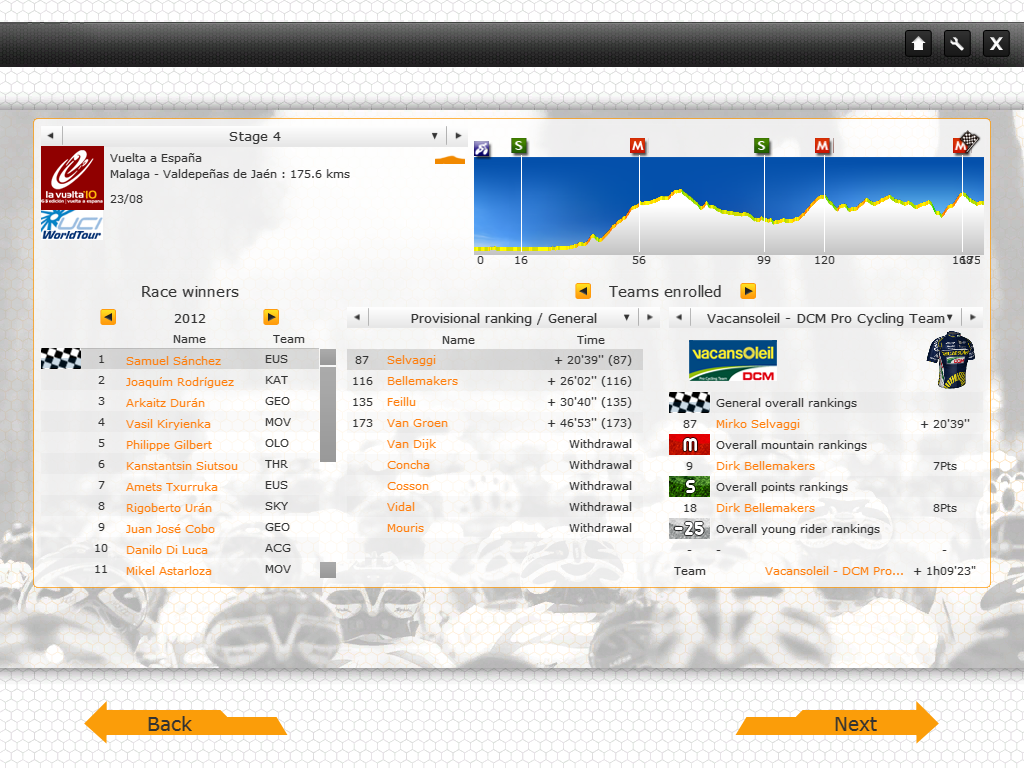
Task: Click the home icon in top bar
Action: coord(918,43)
